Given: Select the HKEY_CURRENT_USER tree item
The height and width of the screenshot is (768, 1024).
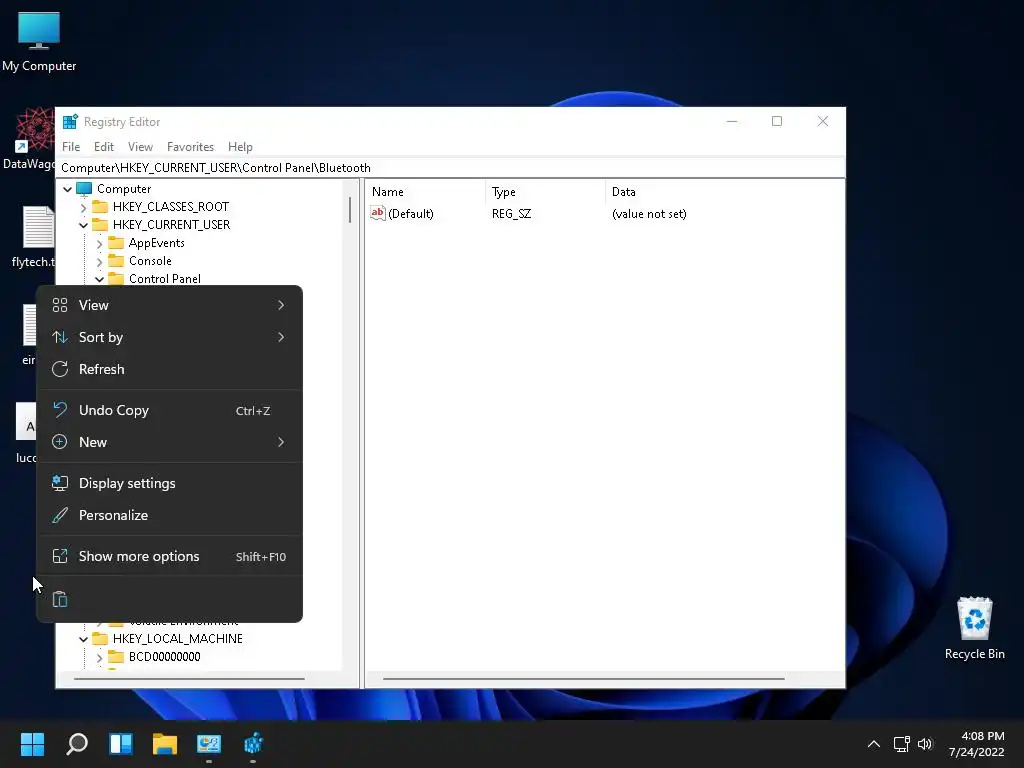Looking at the screenshot, I should pos(171,225).
